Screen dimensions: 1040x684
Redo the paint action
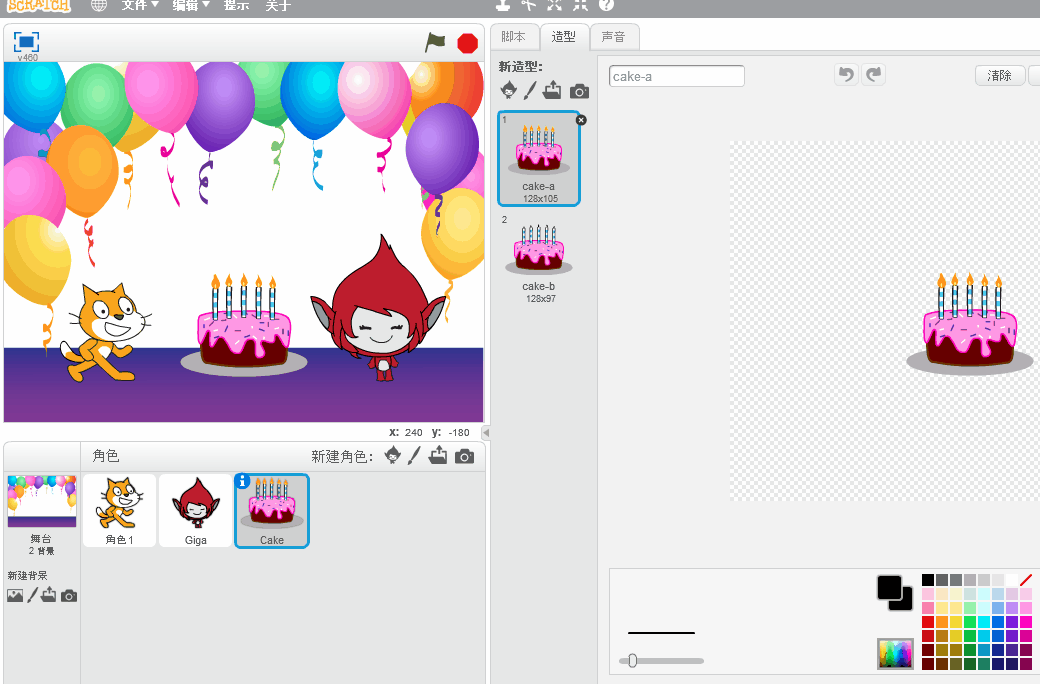874,74
